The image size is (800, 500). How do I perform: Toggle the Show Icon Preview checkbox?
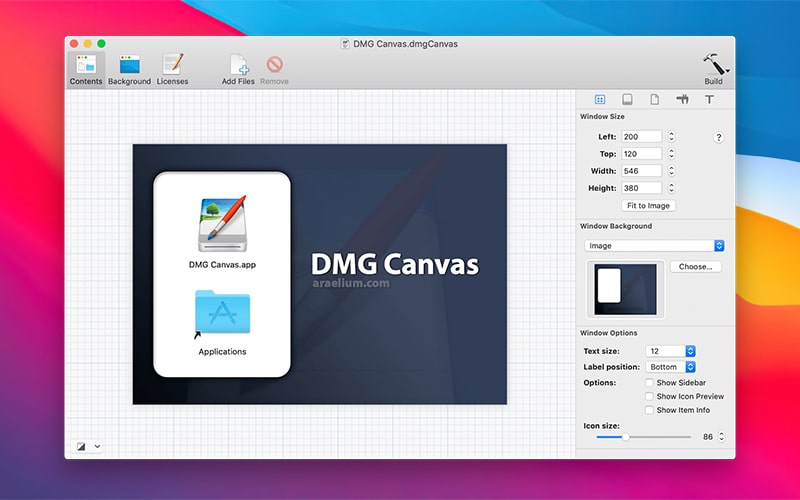click(x=649, y=397)
